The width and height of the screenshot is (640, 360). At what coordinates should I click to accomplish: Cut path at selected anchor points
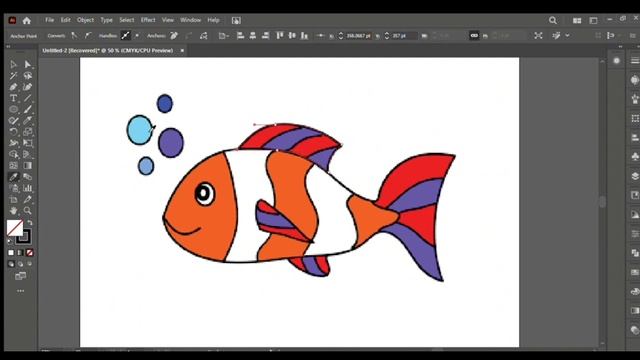click(203, 36)
